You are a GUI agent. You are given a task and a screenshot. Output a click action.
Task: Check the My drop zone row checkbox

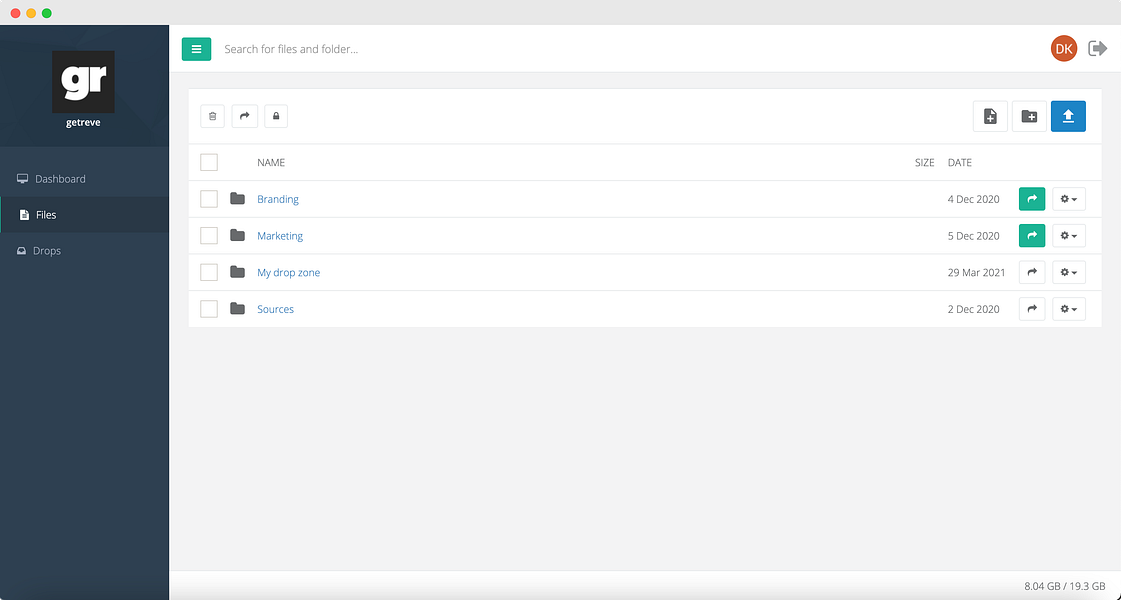209,272
